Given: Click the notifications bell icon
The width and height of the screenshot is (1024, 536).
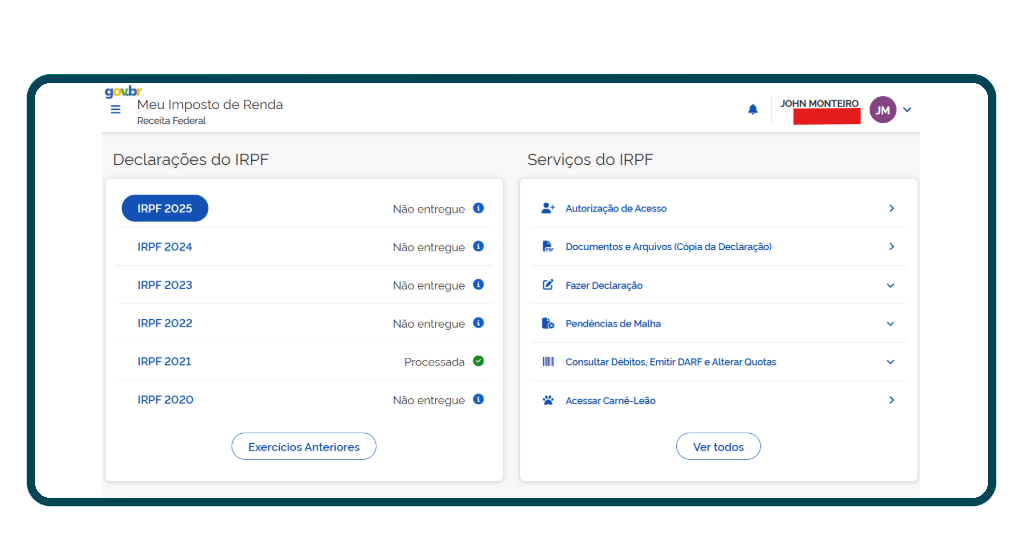Looking at the screenshot, I should 753,110.
